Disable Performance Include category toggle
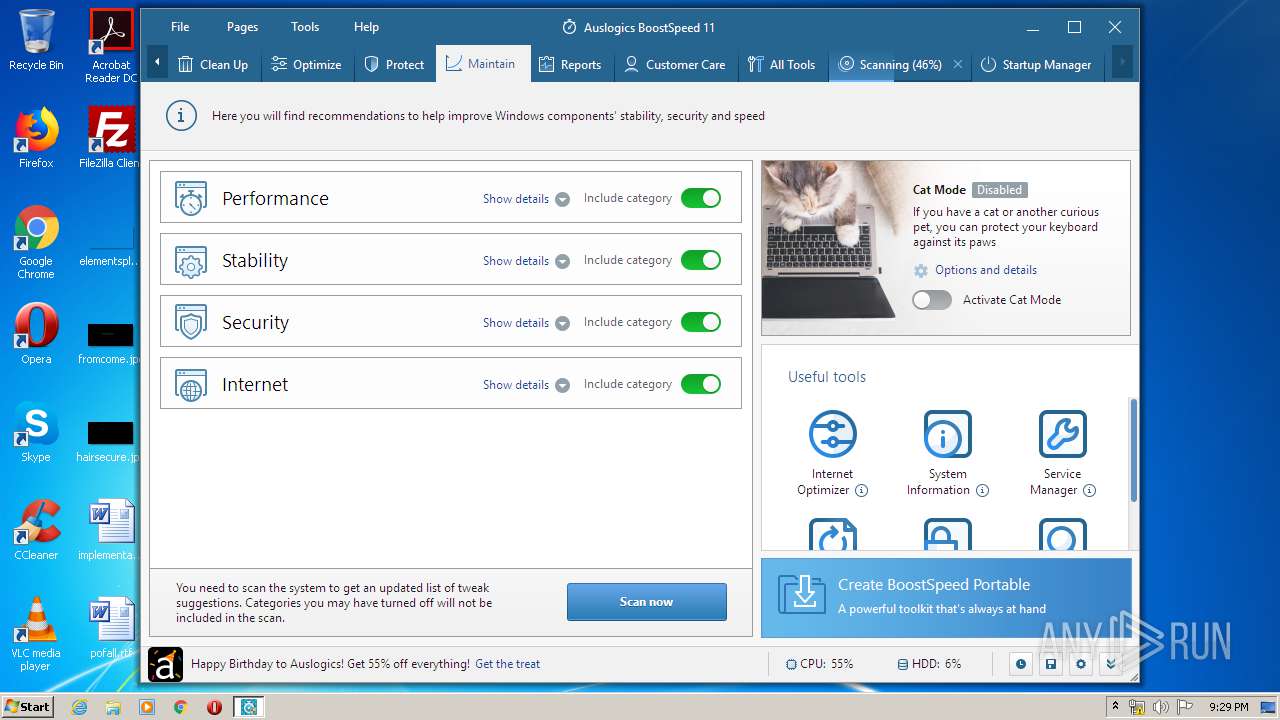This screenshot has width=1280, height=720. tap(701, 198)
